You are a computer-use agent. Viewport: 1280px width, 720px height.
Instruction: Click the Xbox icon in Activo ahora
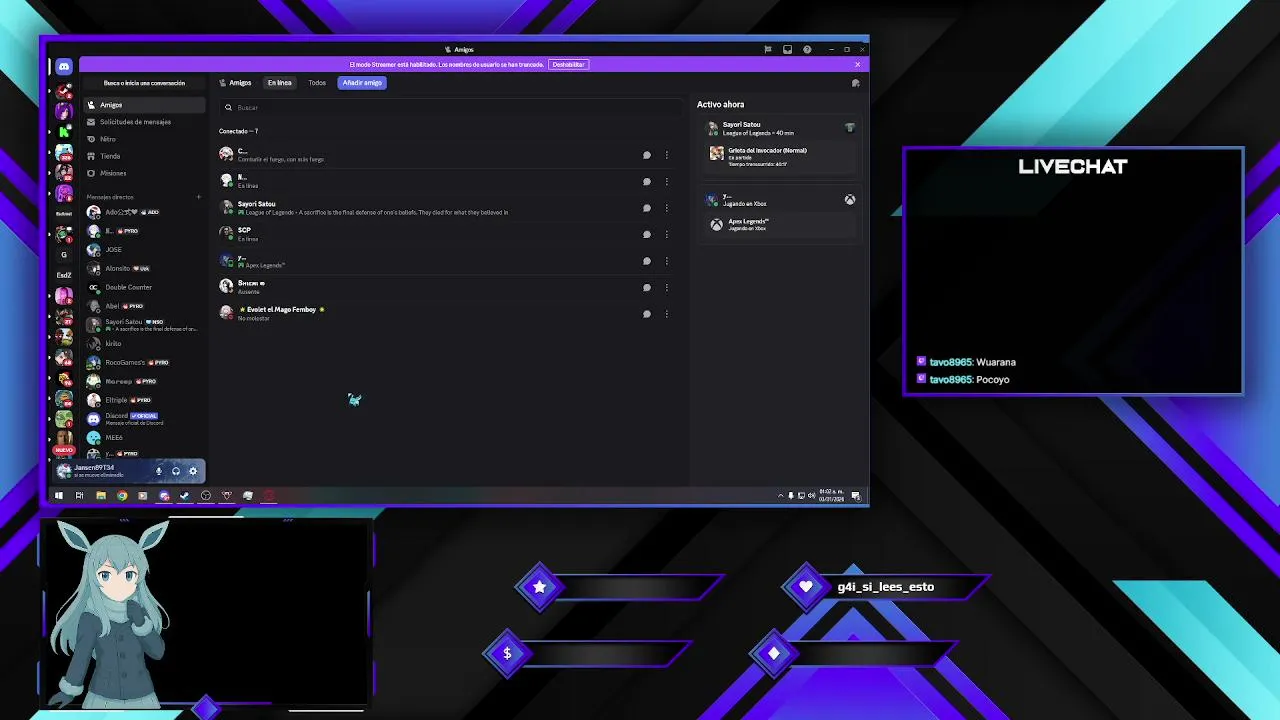849,199
